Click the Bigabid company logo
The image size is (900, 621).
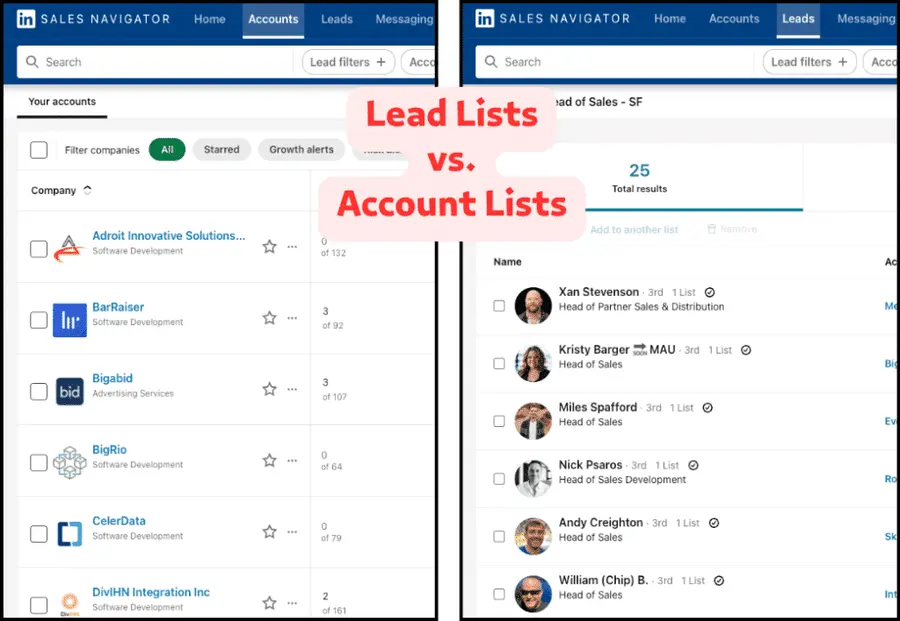(68, 392)
